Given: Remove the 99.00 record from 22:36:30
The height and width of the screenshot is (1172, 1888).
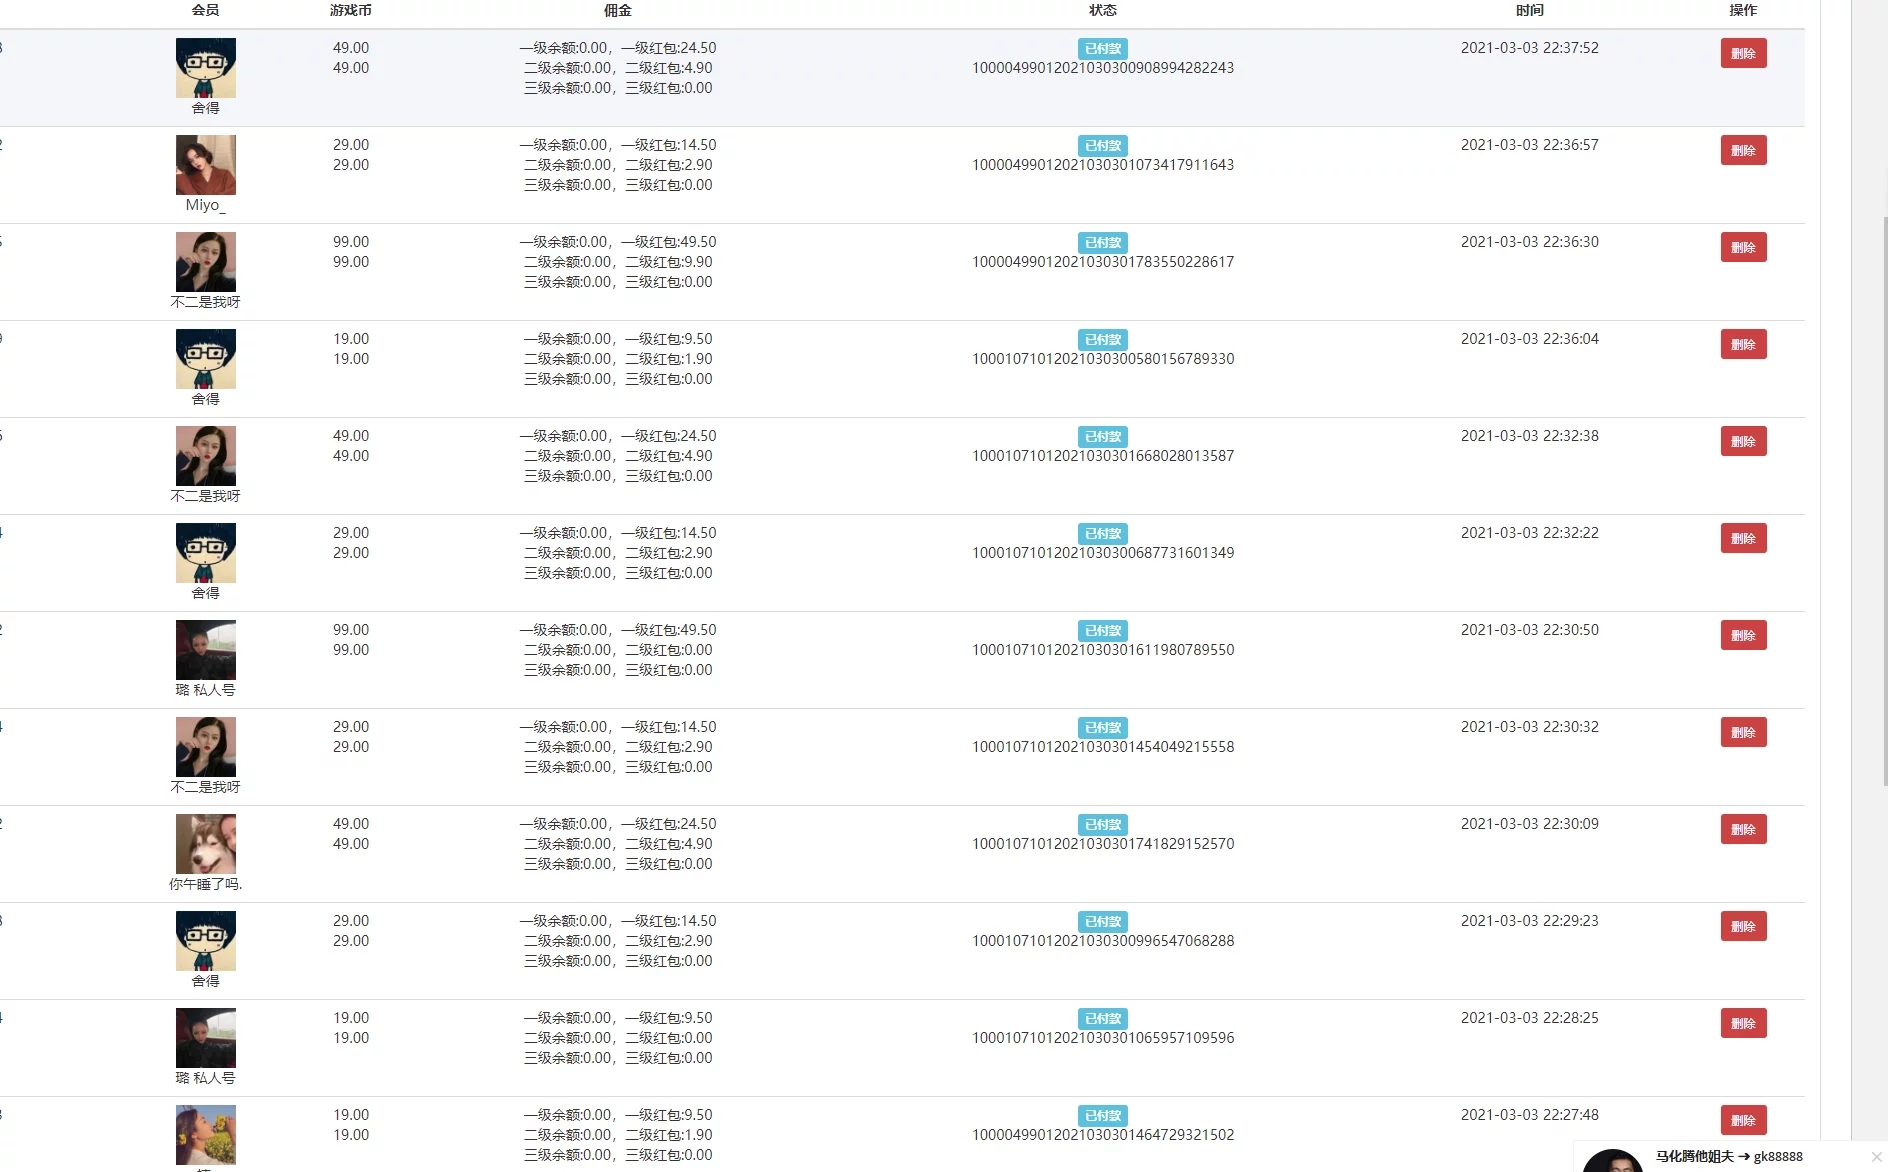Looking at the screenshot, I should [1742, 247].
